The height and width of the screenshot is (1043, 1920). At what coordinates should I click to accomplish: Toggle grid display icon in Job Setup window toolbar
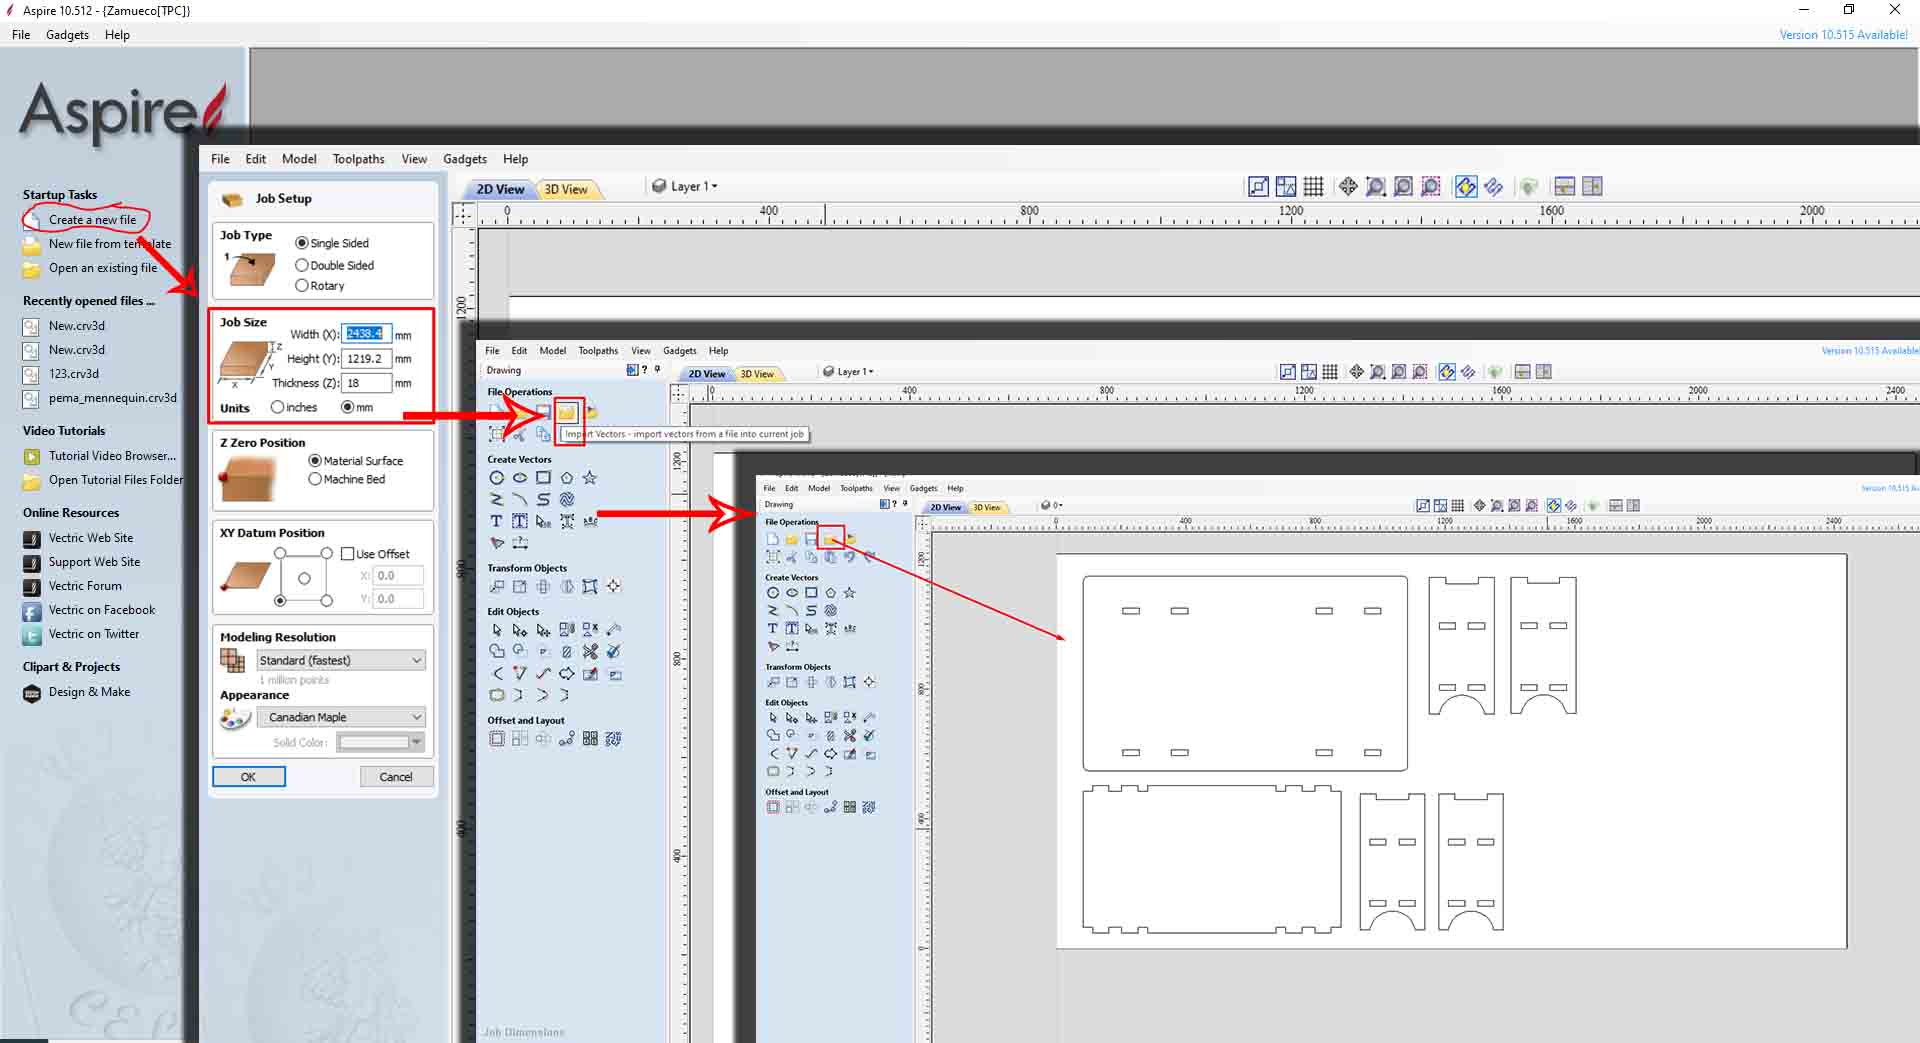click(1313, 187)
